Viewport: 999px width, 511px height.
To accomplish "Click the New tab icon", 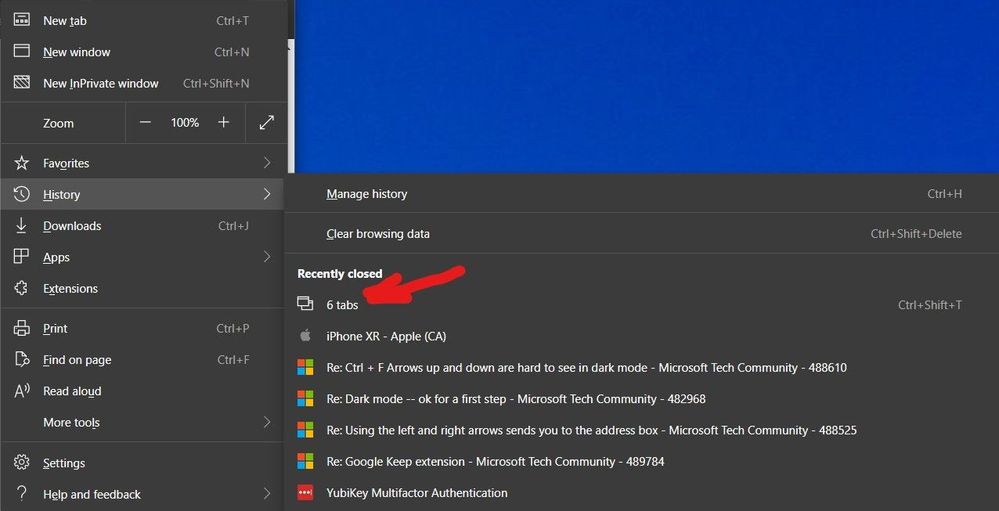I will coord(22,20).
